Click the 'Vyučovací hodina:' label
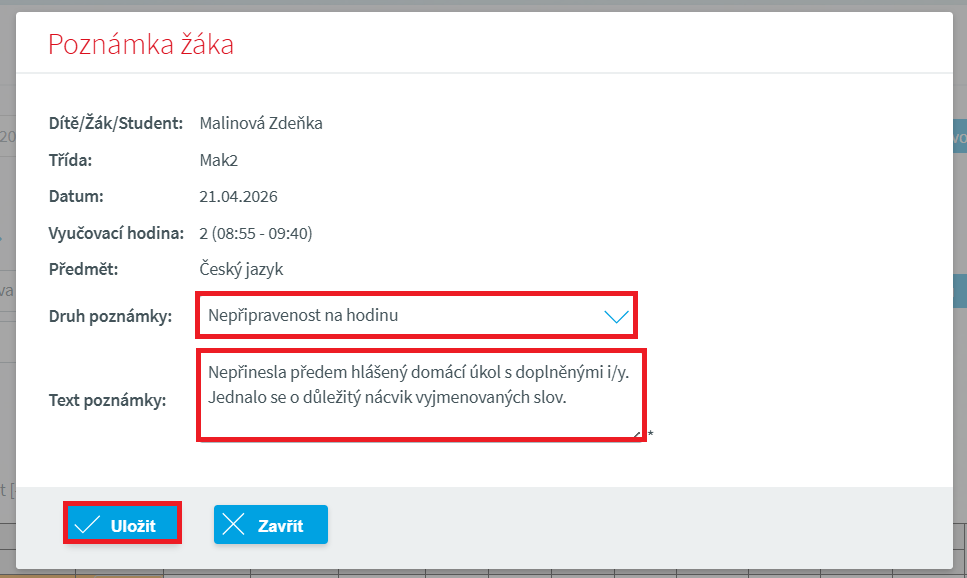Screen dimensions: 967x578 [x=115, y=233]
